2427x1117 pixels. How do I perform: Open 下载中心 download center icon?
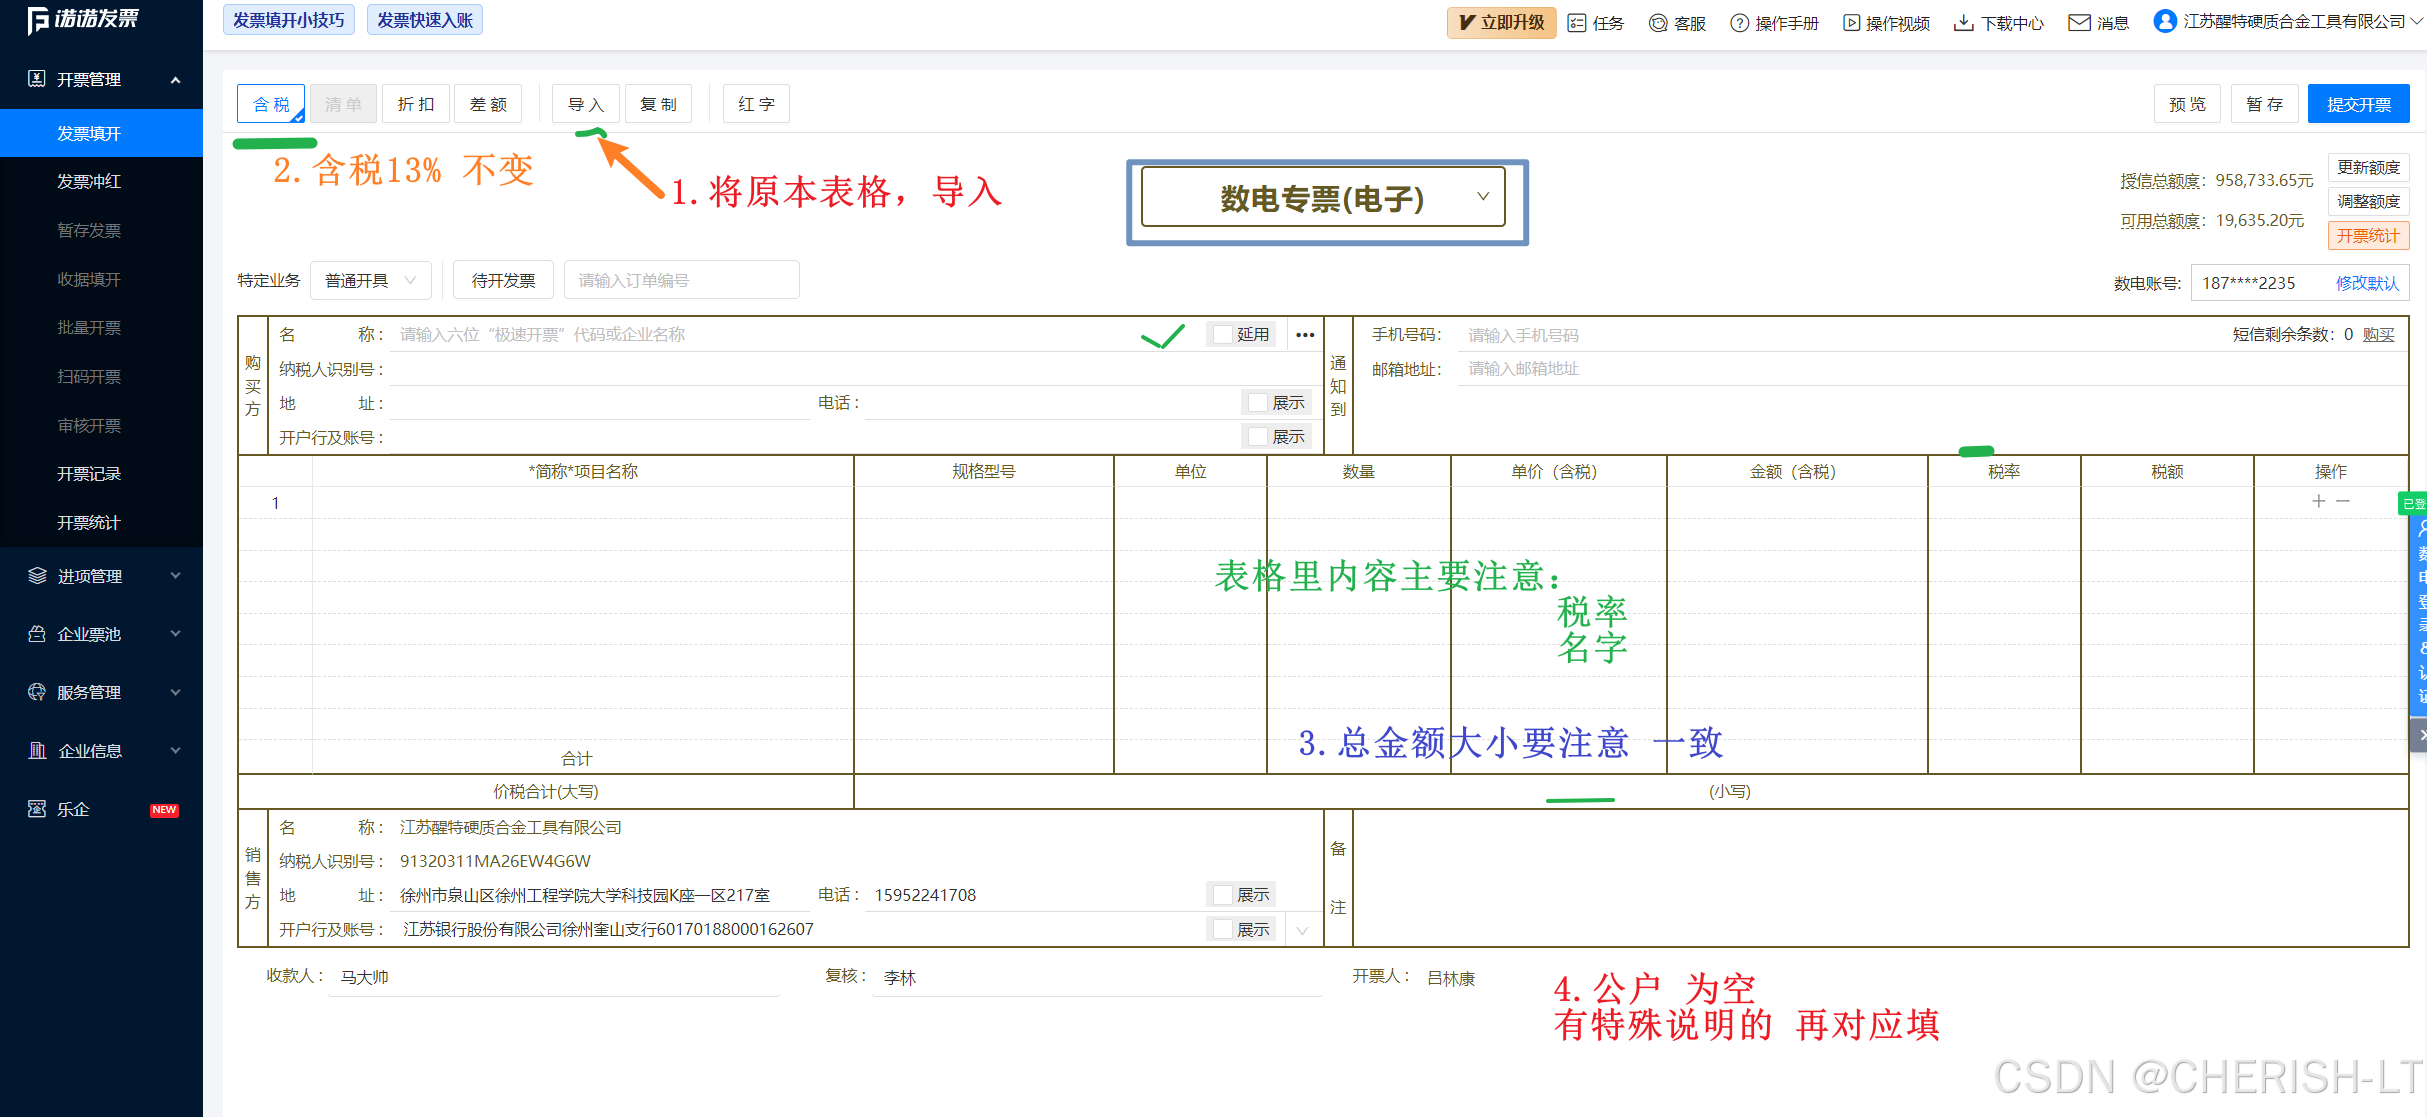coord(1963,23)
